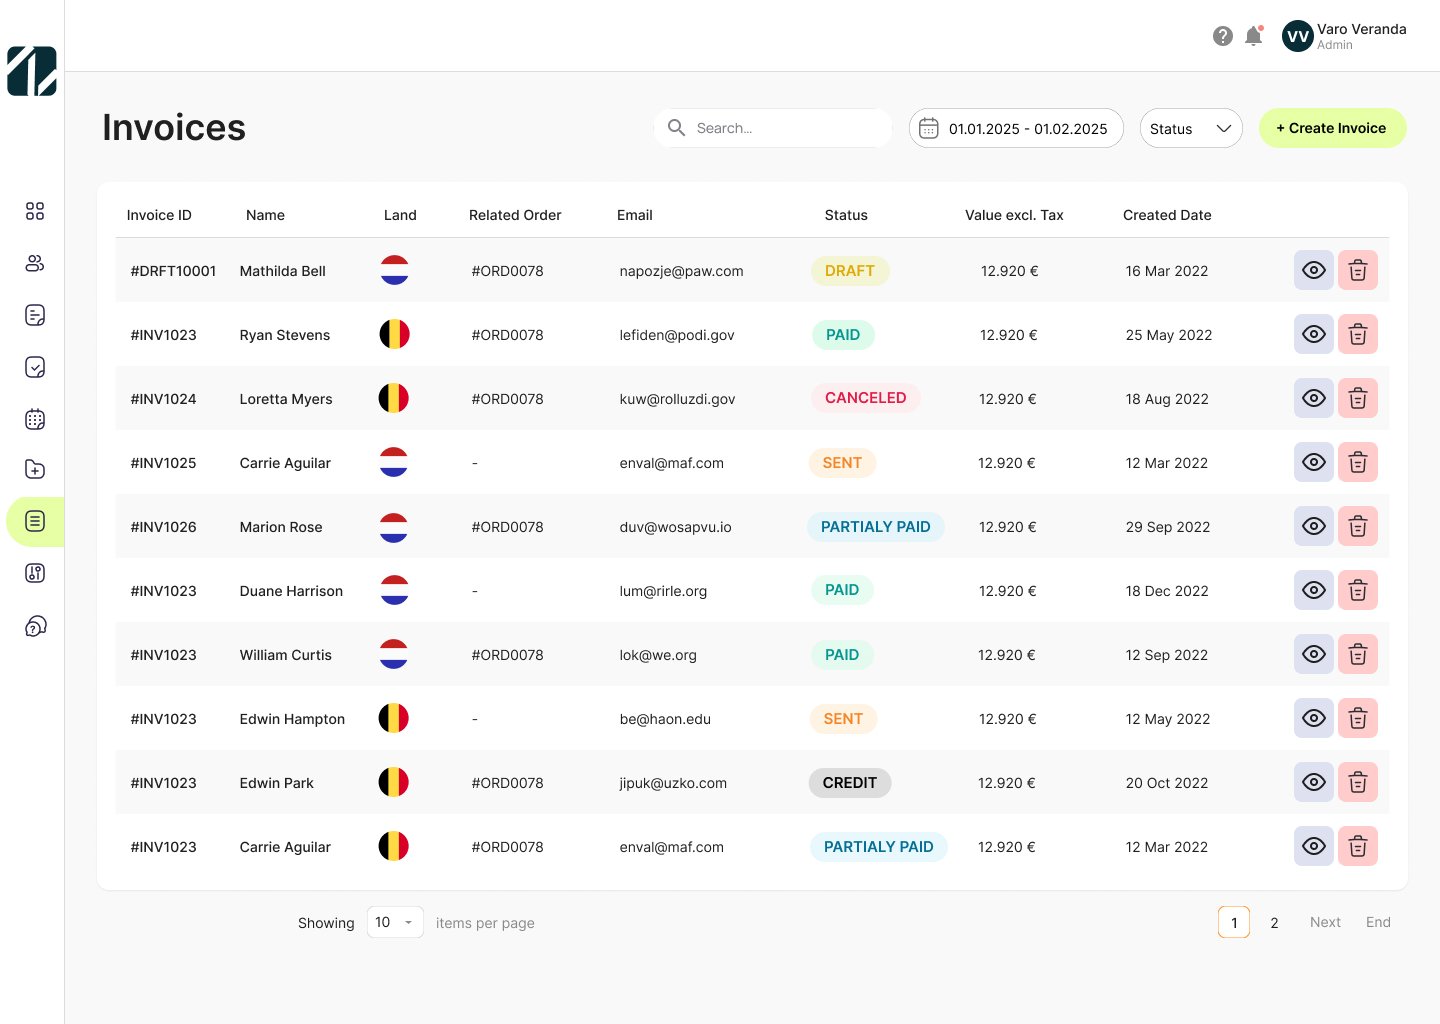Open the users icon in sidebar
The image size is (1440, 1024).
click(x=35, y=263)
